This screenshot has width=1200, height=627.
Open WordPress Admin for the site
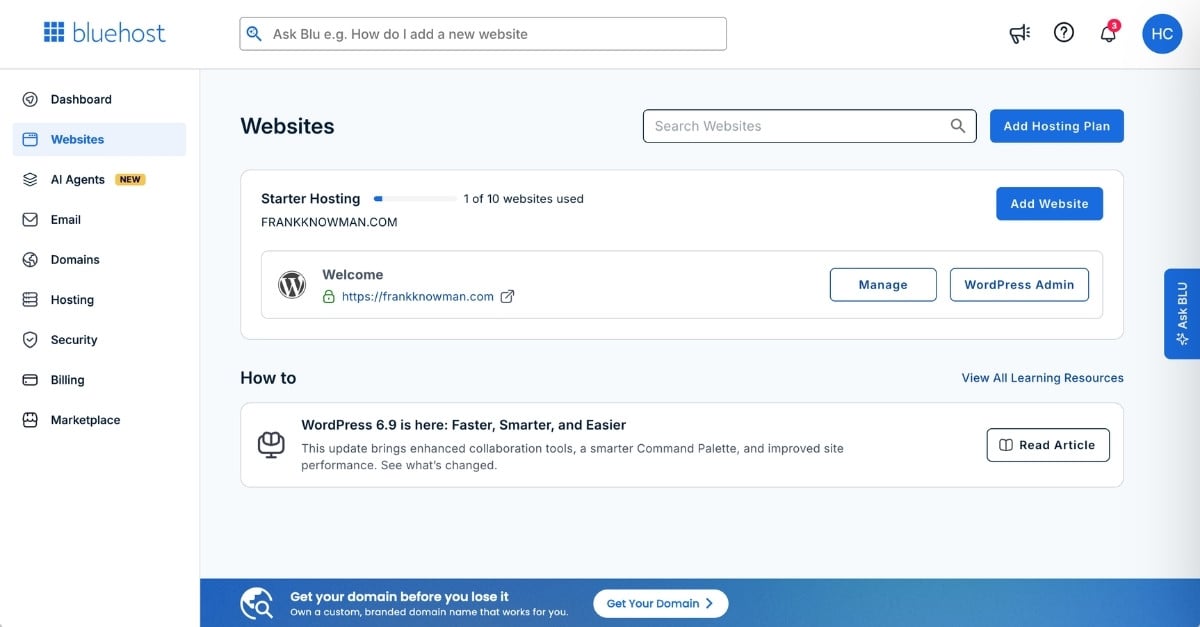click(x=1019, y=285)
